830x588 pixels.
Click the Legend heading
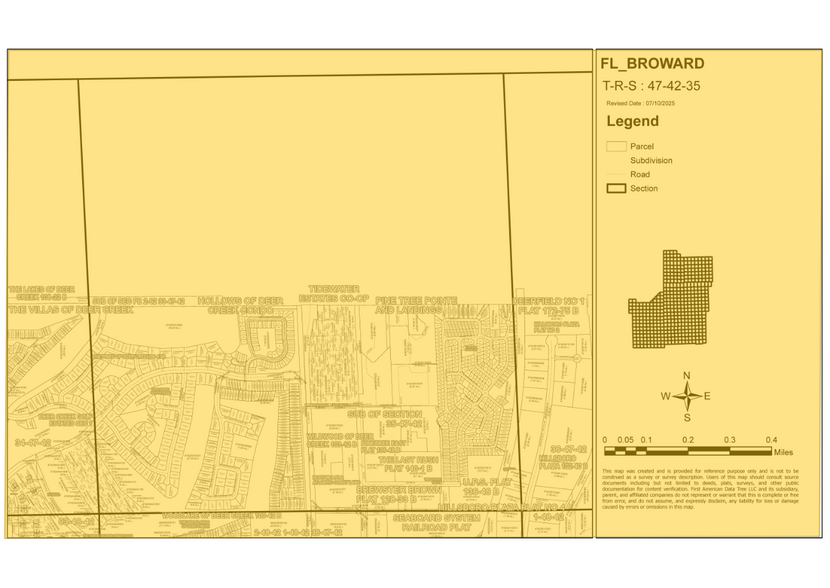pos(632,121)
